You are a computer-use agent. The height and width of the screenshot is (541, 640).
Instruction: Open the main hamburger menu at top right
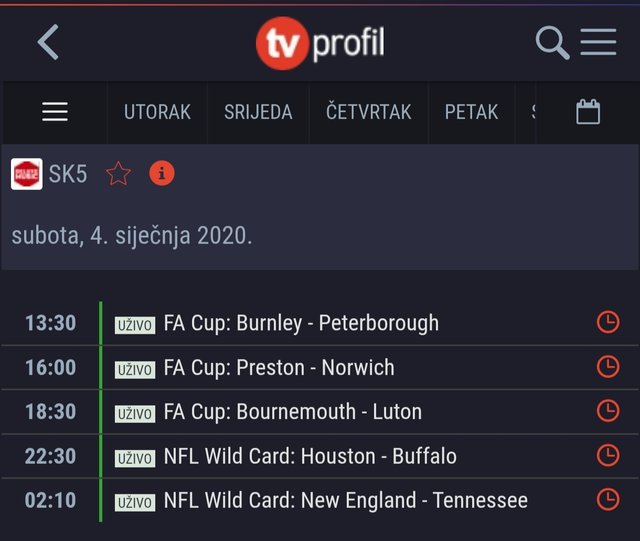point(598,42)
